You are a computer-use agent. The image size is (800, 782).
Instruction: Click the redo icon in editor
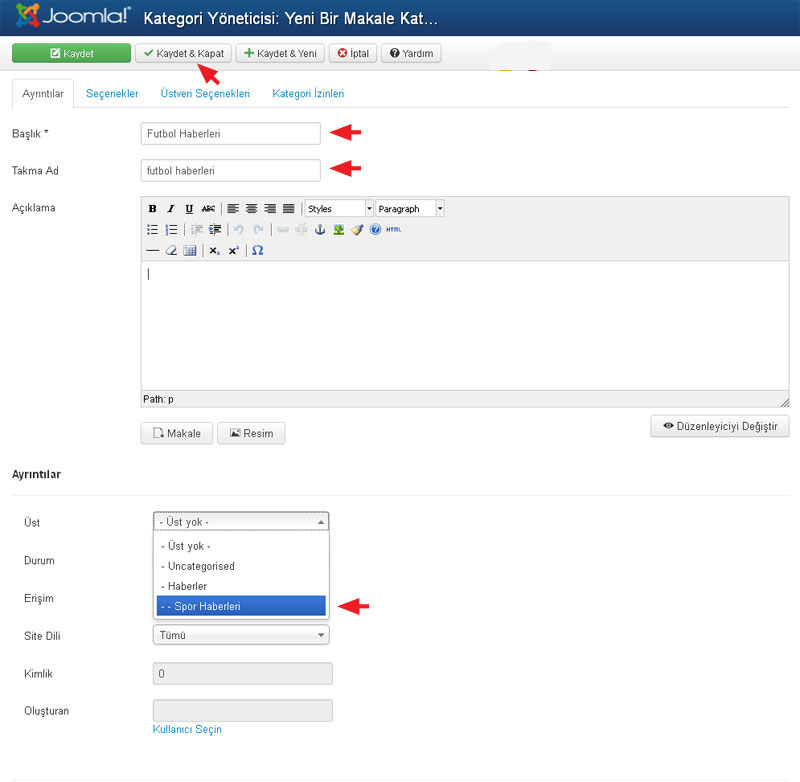(258, 230)
